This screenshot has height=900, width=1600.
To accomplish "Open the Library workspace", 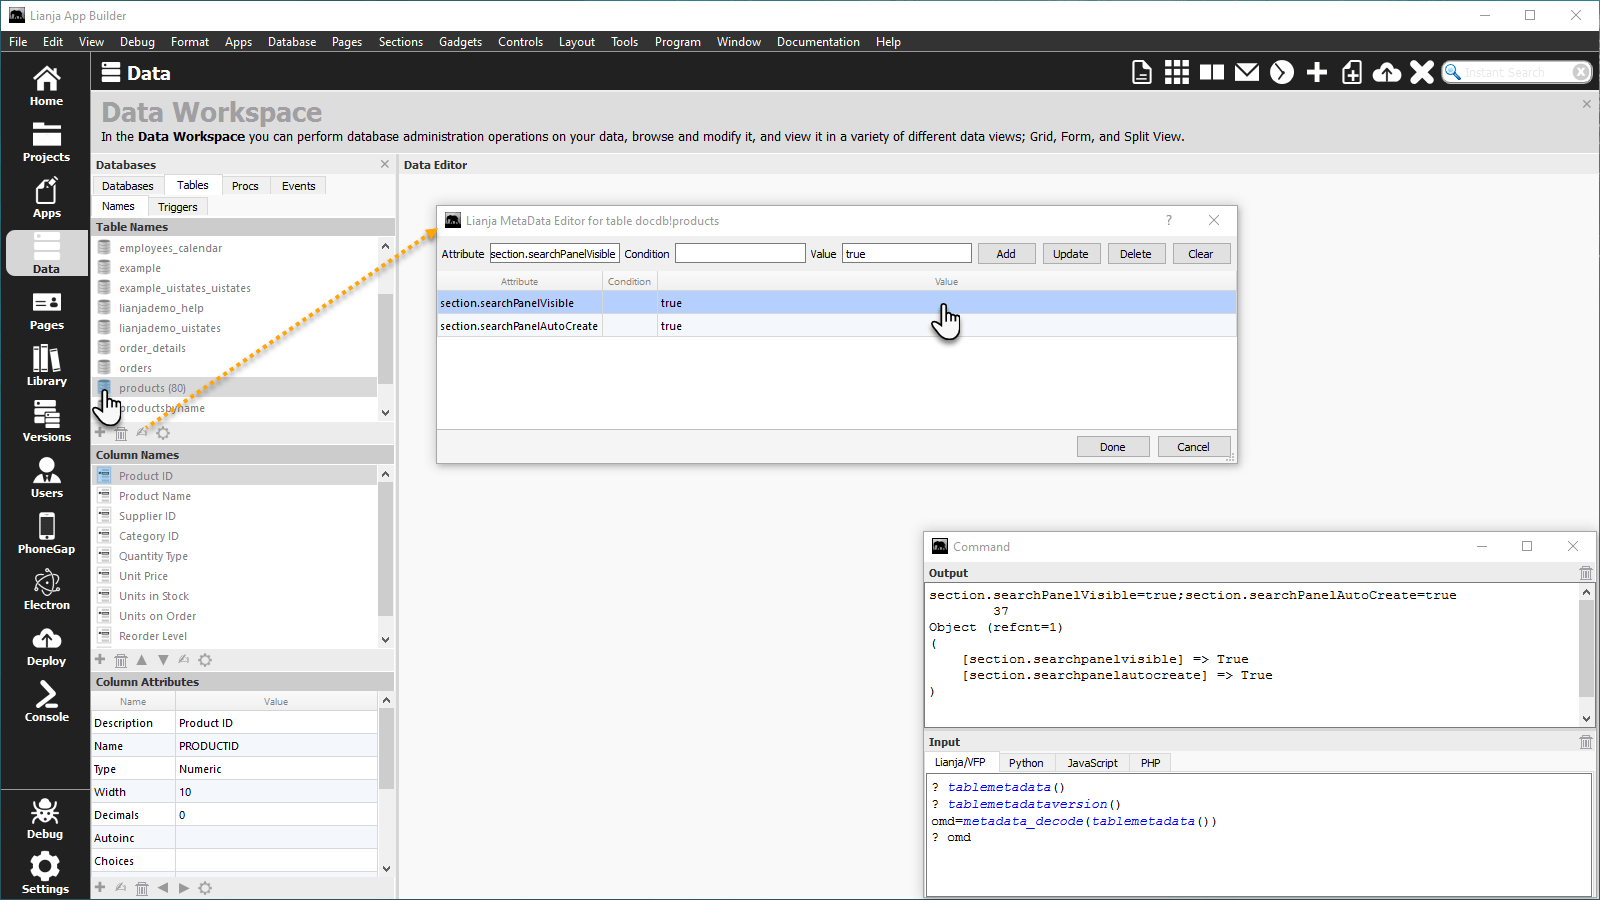I will coord(46,366).
